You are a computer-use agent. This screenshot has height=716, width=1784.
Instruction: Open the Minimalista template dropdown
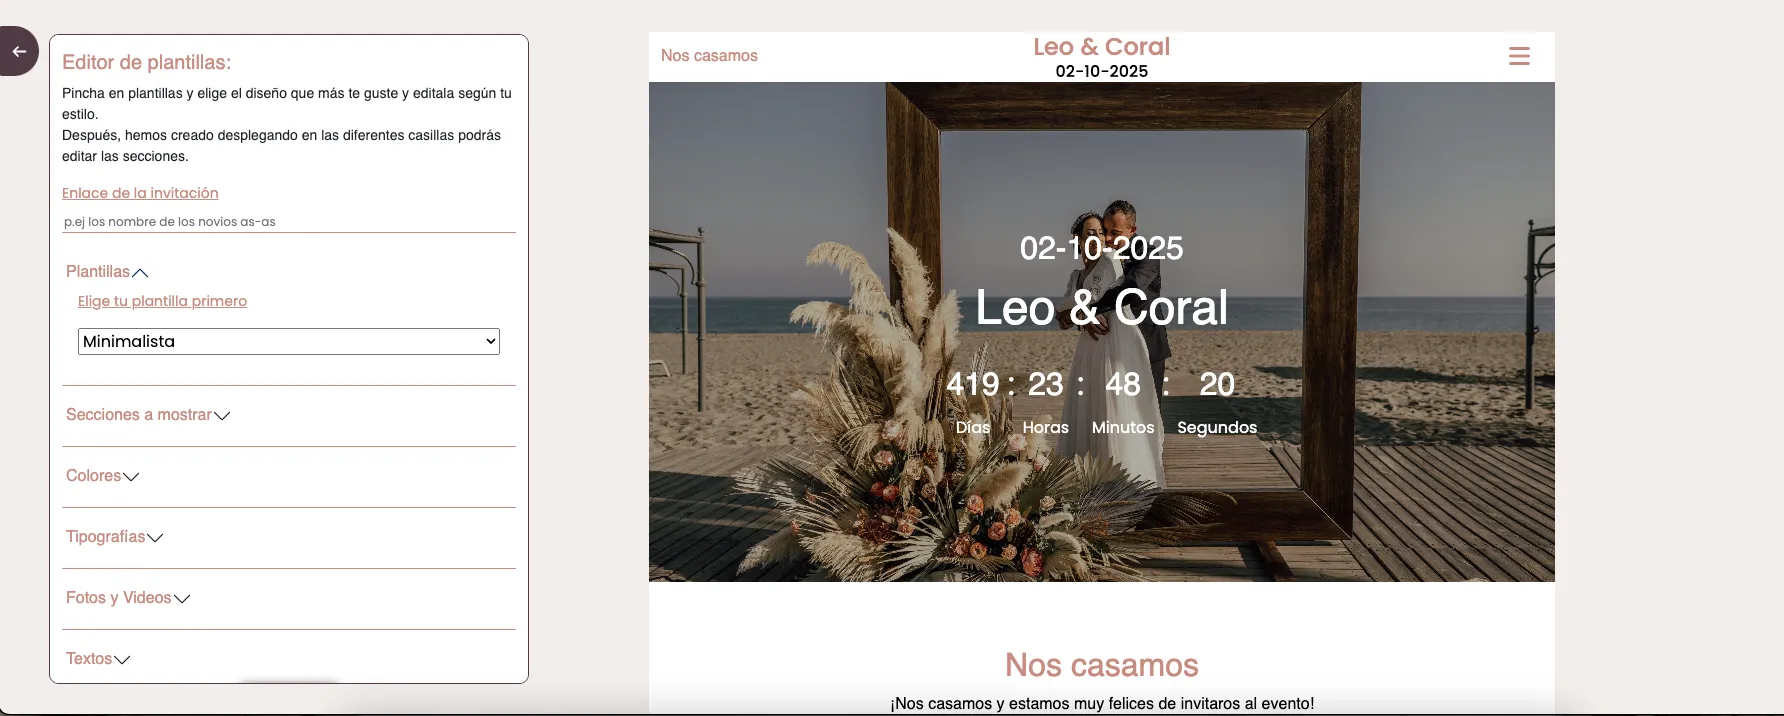coord(288,341)
